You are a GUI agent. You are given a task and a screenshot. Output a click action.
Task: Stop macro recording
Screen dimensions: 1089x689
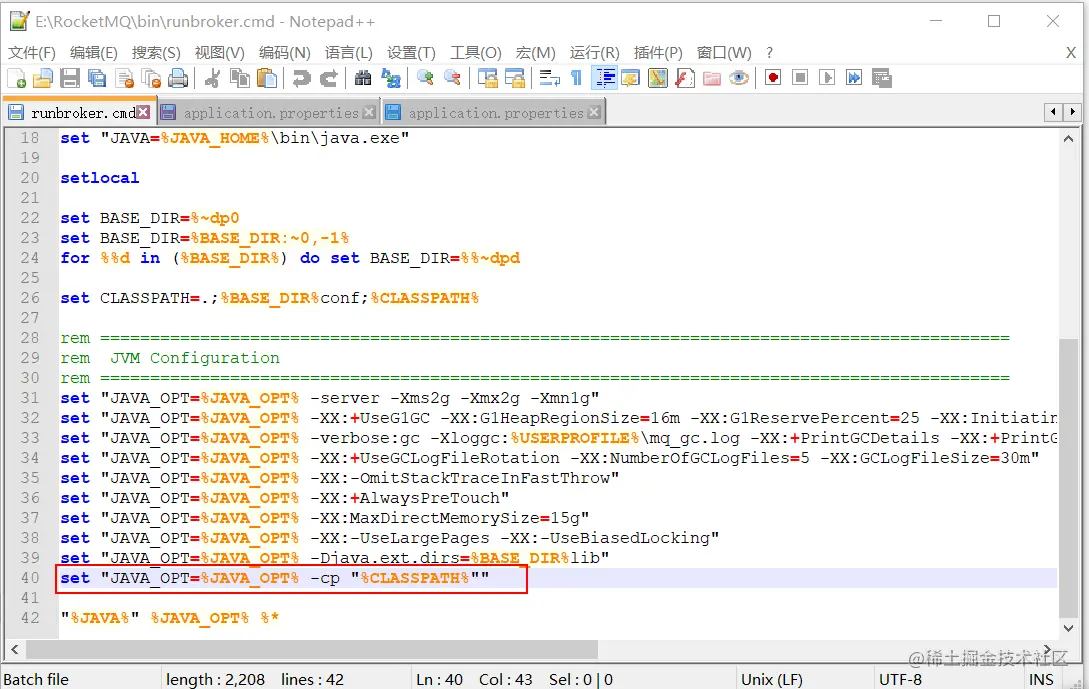pyautogui.click(x=800, y=78)
